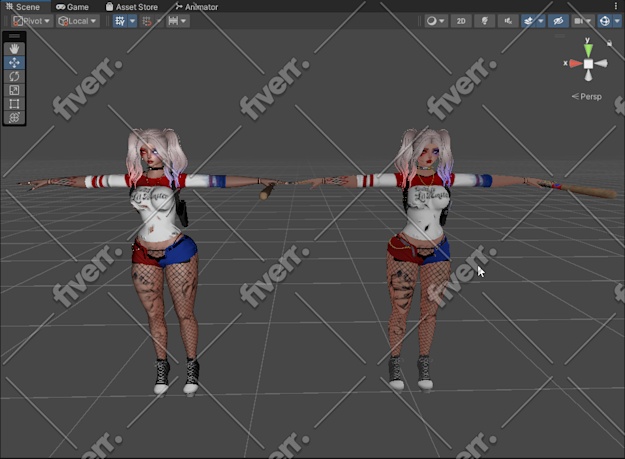Toggle scene lighting bulb icon
This screenshot has width=625, height=459.
[485, 21]
